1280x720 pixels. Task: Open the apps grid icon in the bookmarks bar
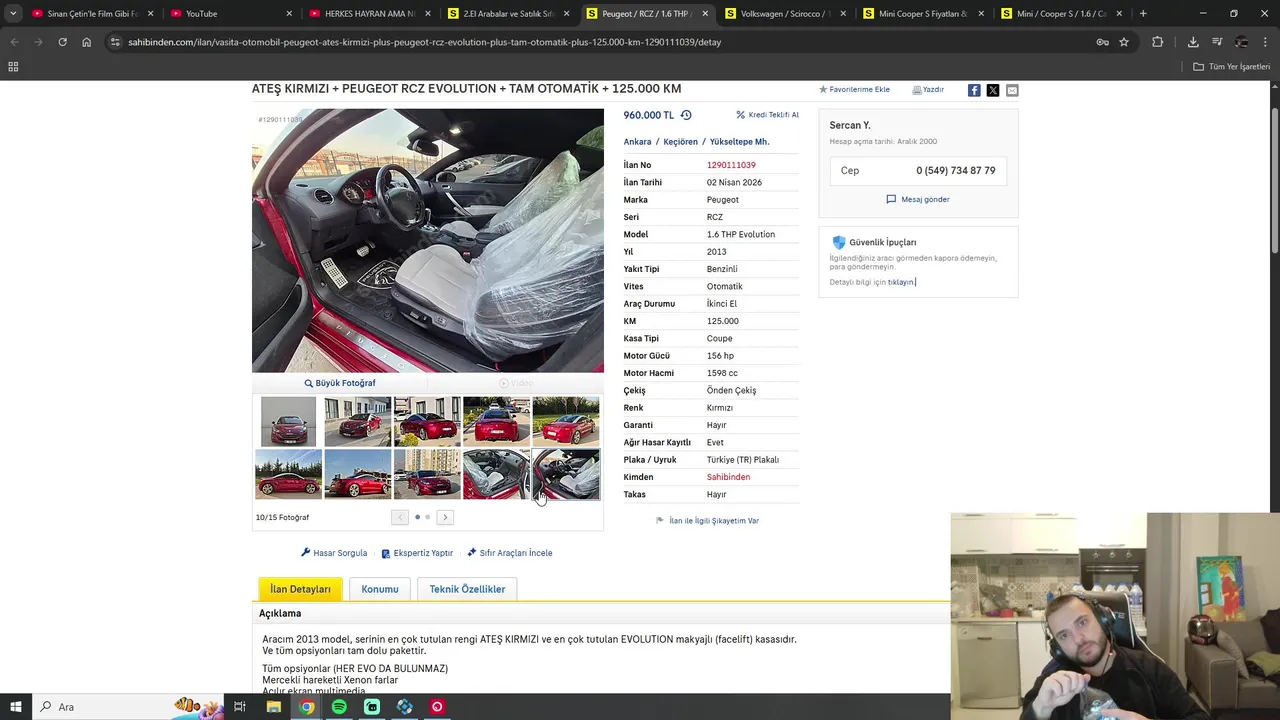coord(13,66)
